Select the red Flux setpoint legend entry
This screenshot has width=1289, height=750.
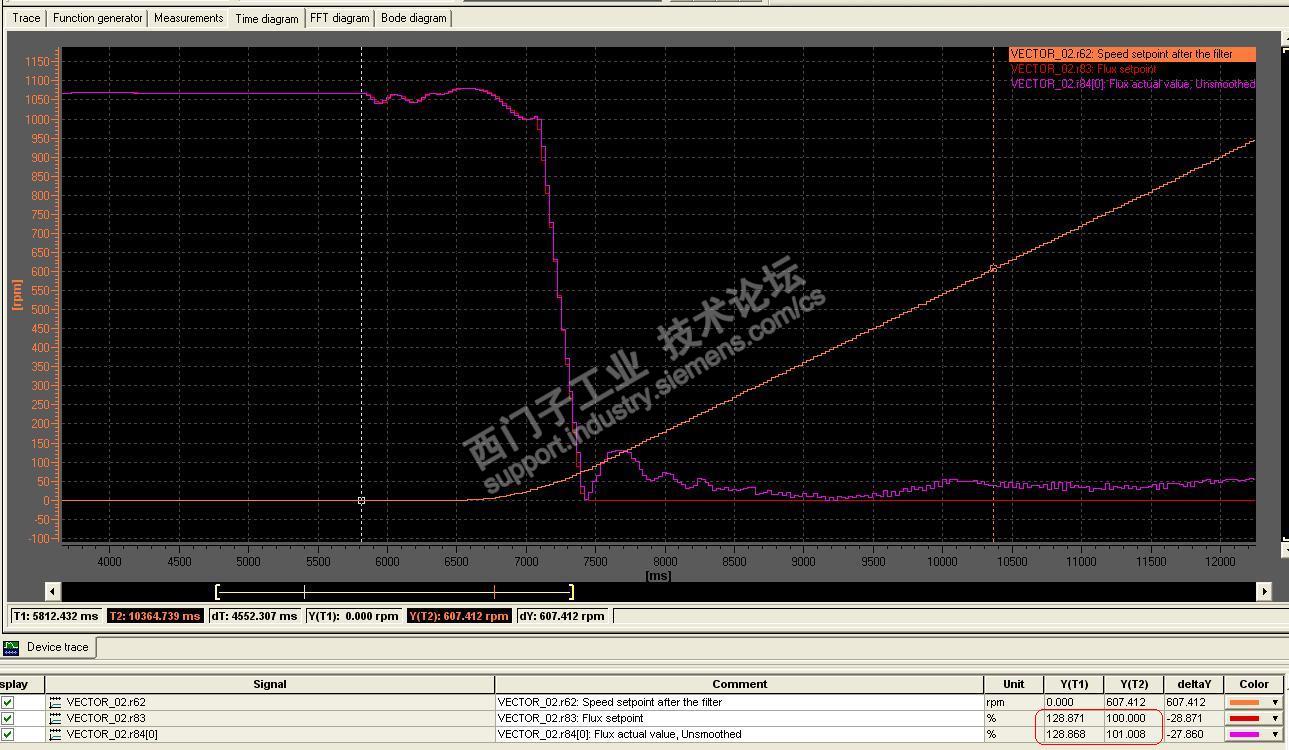click(x=1083, y=69)
